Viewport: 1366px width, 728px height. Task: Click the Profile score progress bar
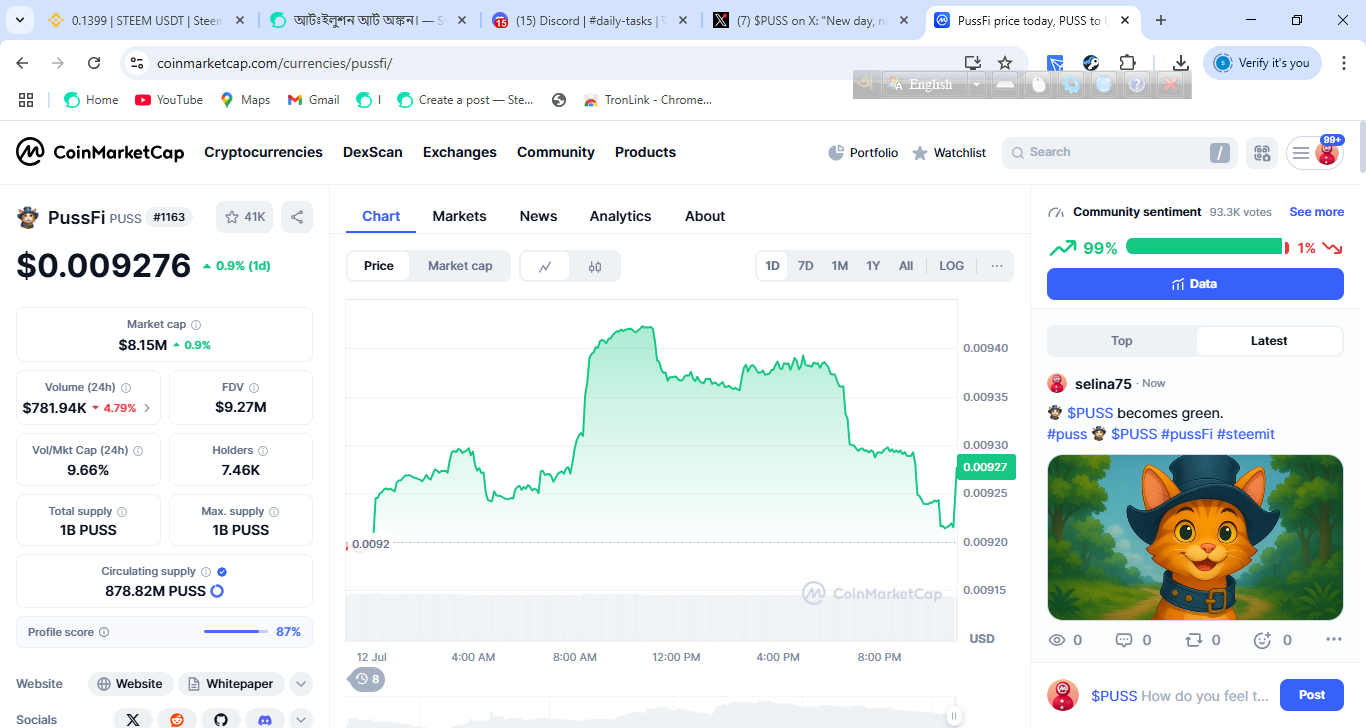[236, 632]
